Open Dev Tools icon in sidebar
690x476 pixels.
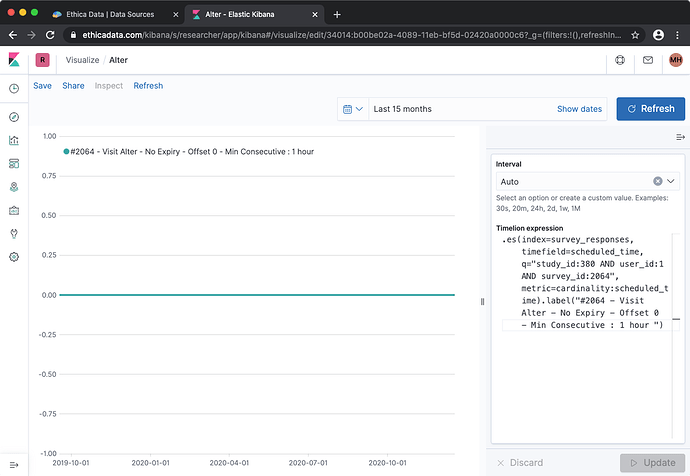click(x=14, y=234)
